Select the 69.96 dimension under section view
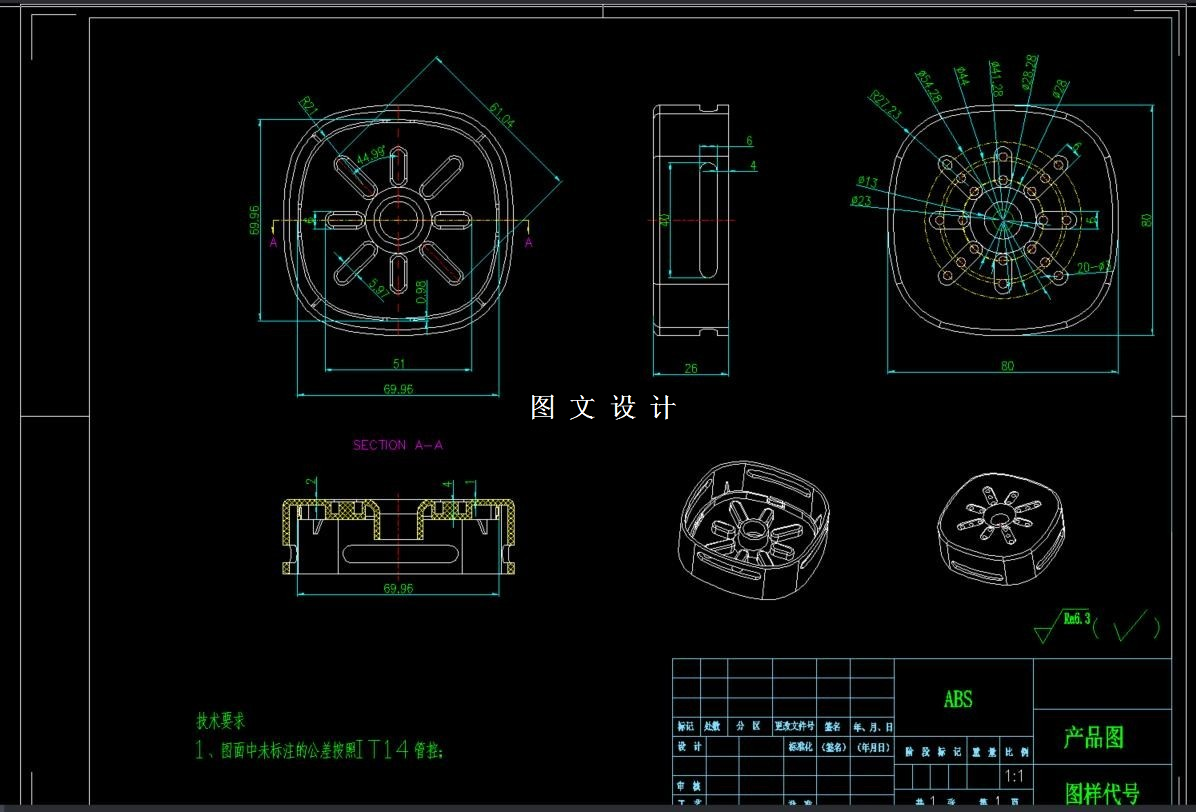The image size is (1196, 812). (x=398, y=588)
